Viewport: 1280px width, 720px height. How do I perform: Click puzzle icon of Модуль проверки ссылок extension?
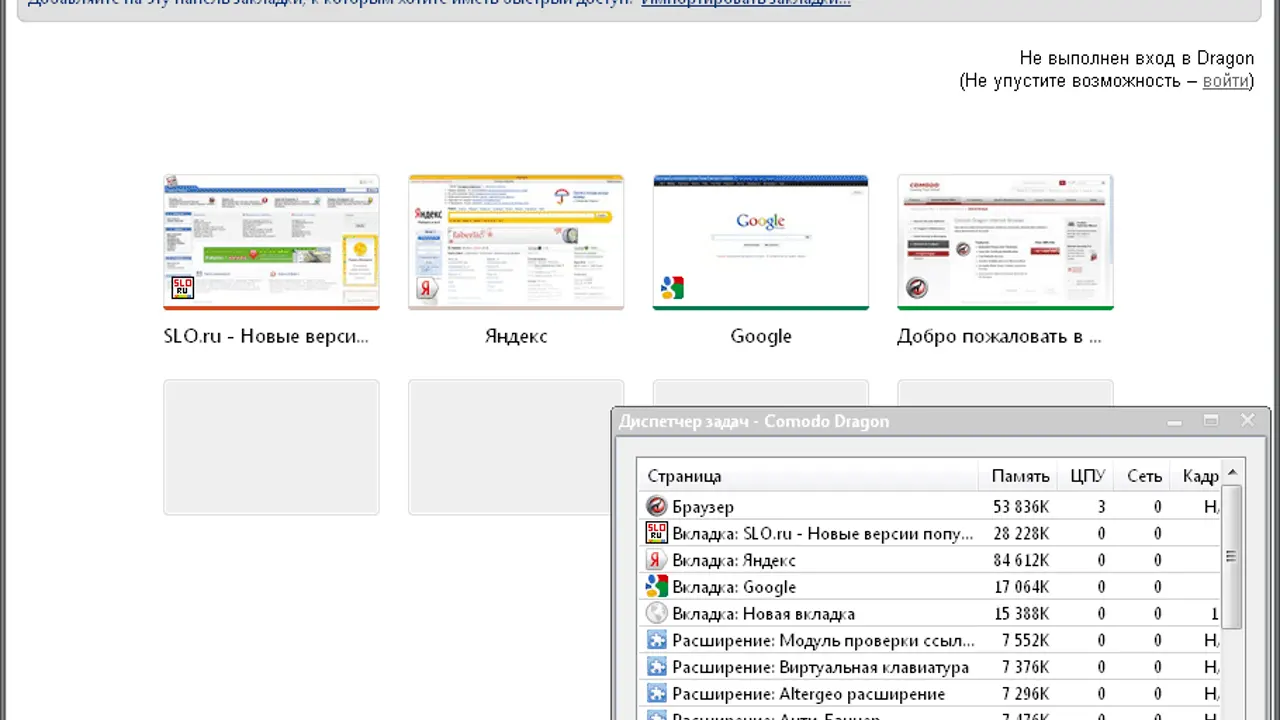656,641
